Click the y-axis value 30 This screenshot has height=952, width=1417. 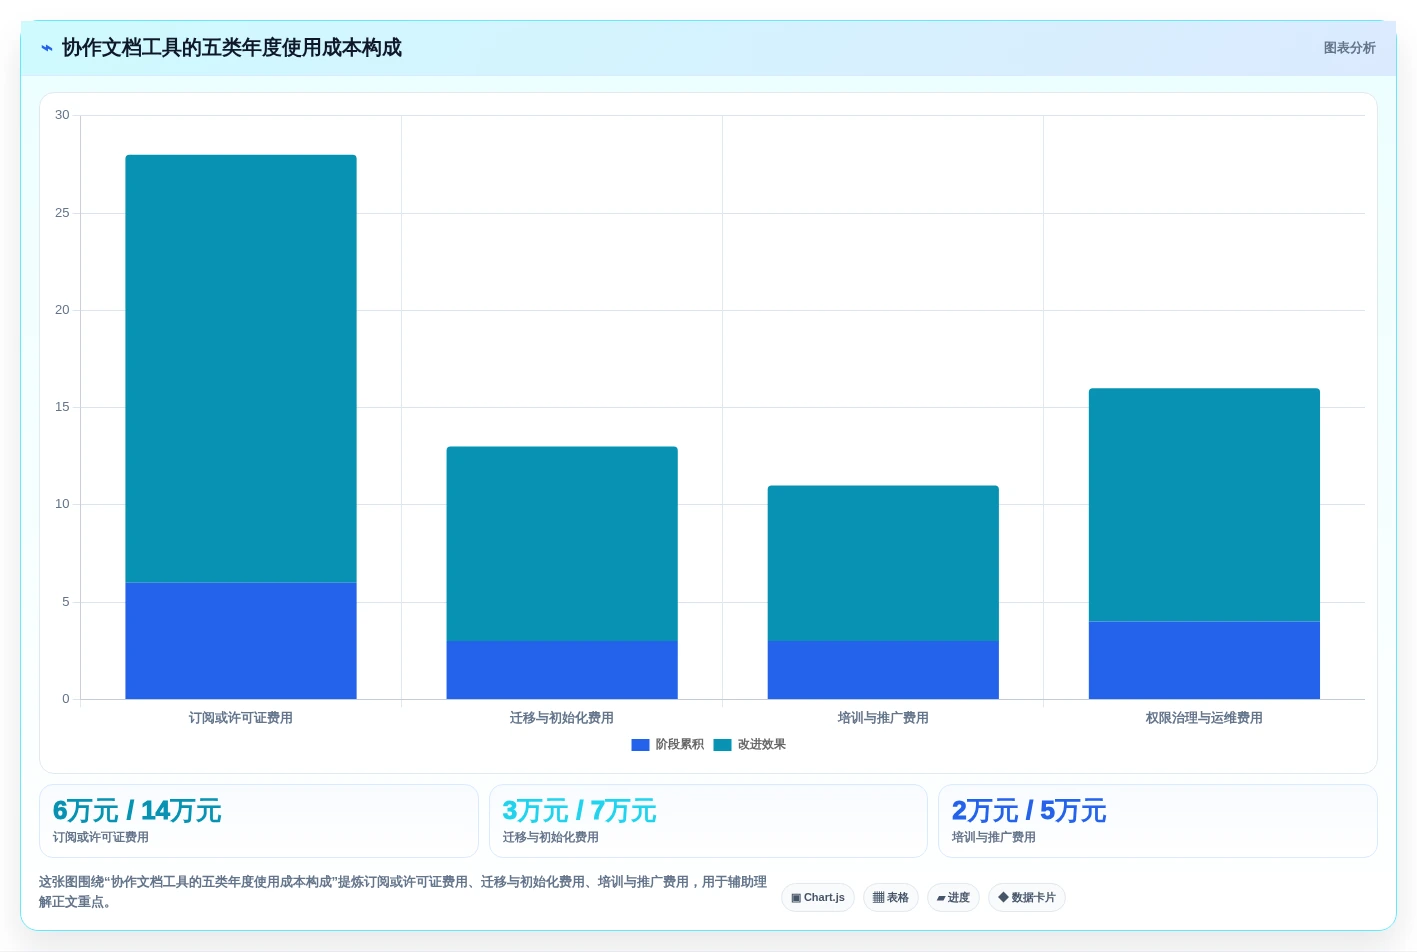click(62, 115)
